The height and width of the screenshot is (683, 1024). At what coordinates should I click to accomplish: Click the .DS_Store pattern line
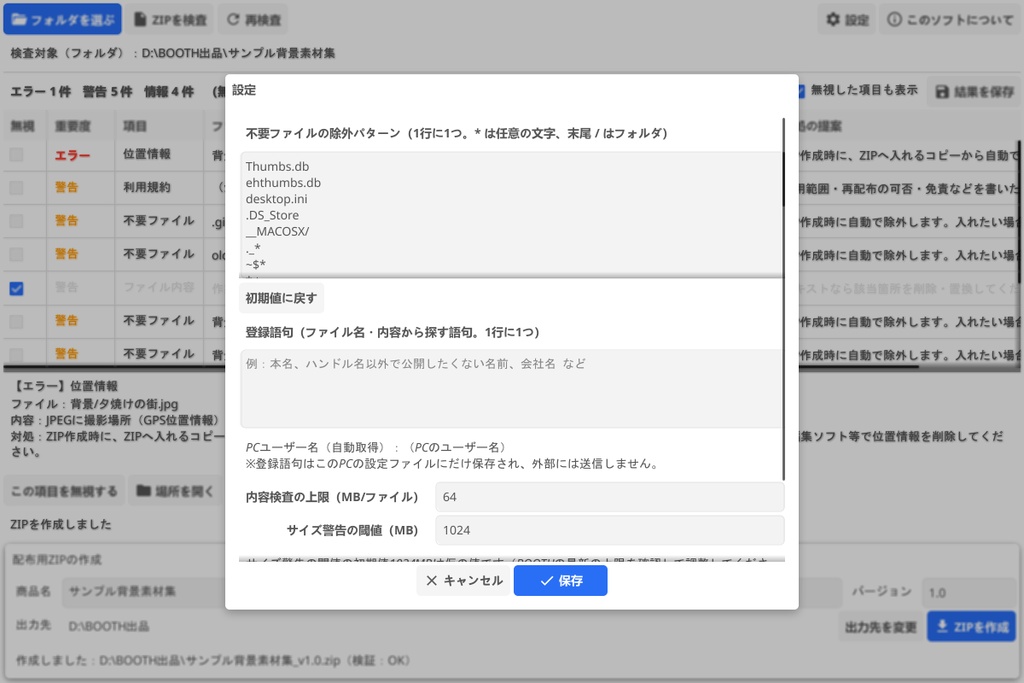272,215
